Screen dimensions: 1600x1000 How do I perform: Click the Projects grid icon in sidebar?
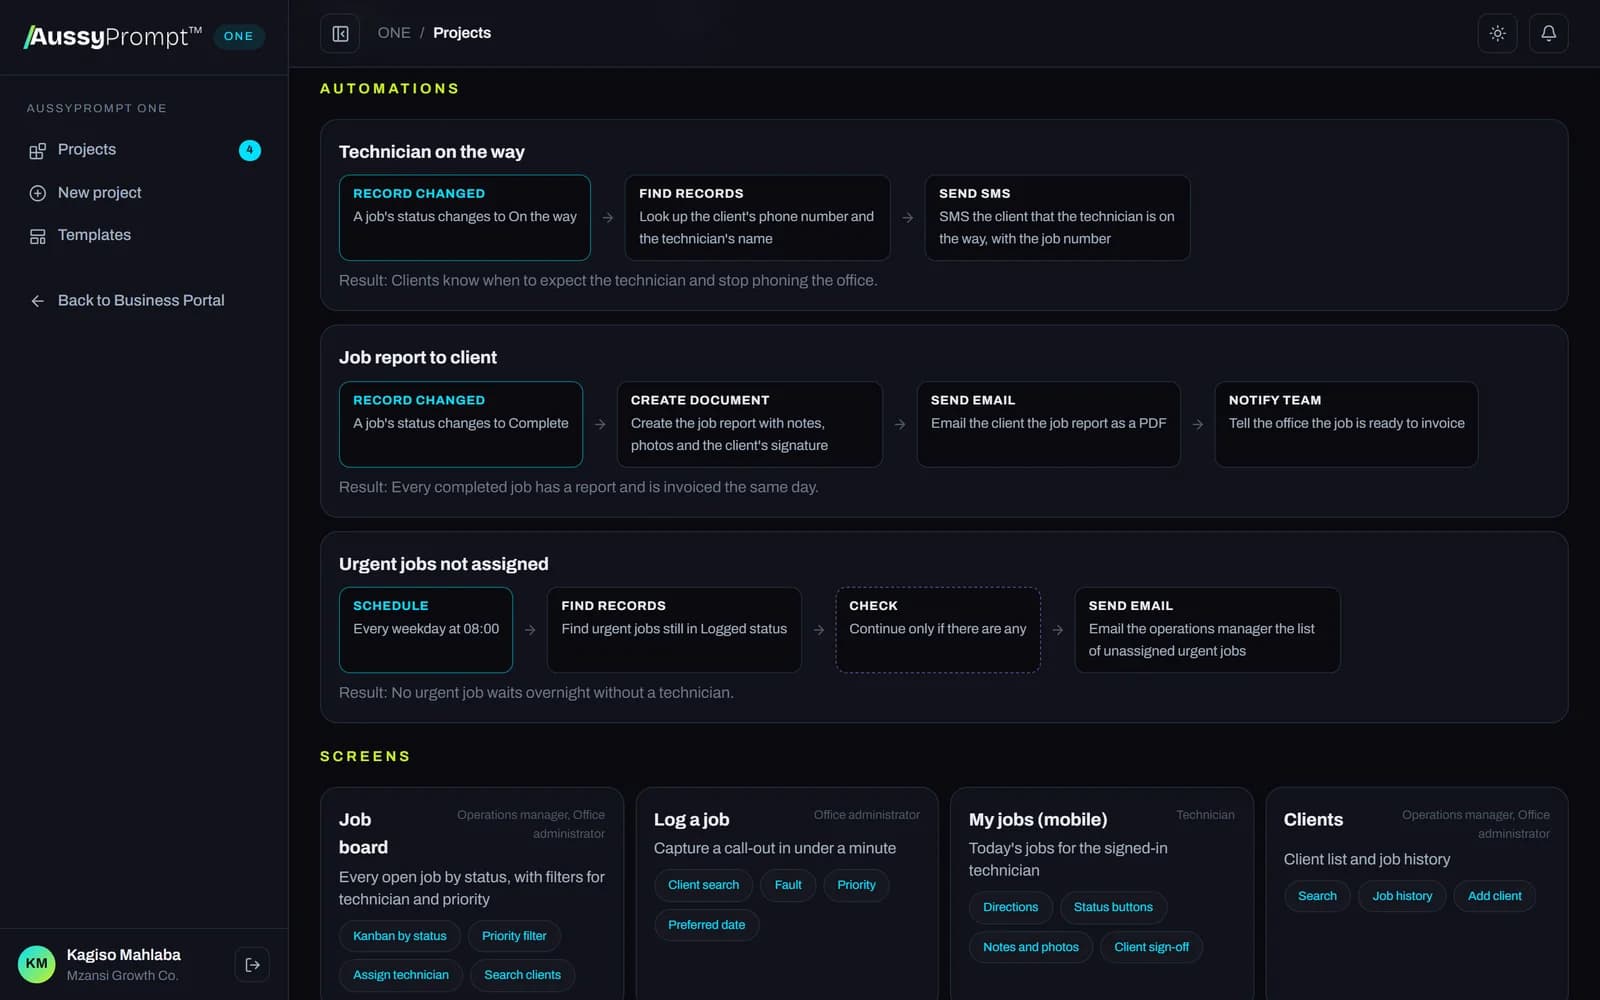[x=37, y=151]
